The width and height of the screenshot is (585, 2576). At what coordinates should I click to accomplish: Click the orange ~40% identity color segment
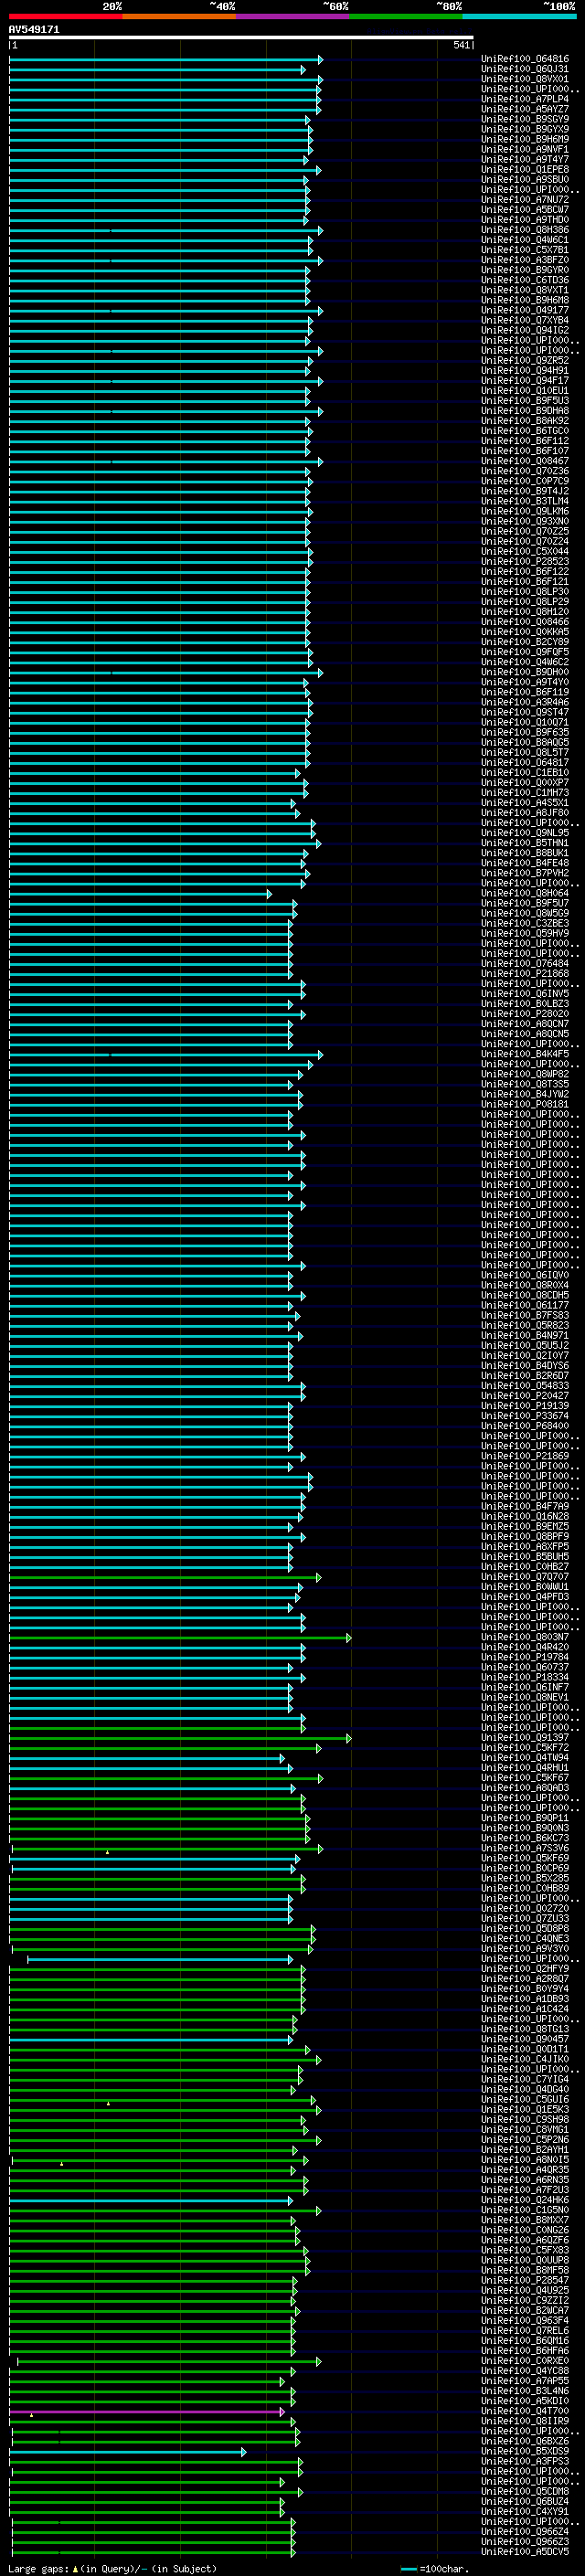tap(179, 16)
